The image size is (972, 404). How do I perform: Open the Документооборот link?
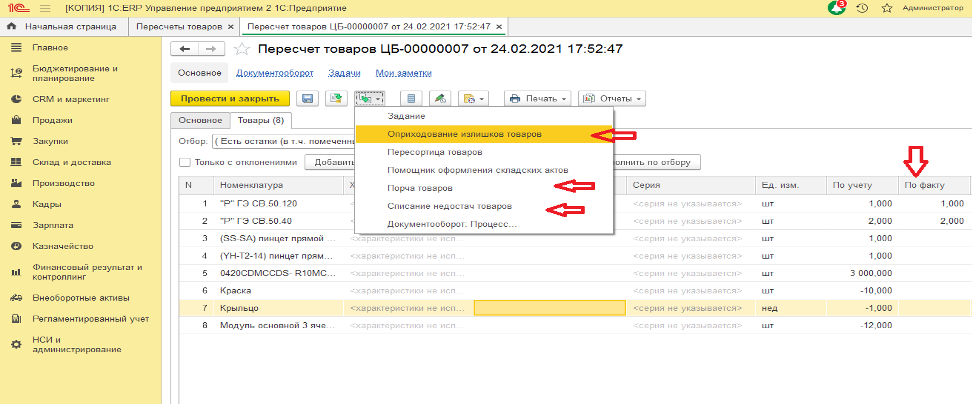click(x=274, y=73)
